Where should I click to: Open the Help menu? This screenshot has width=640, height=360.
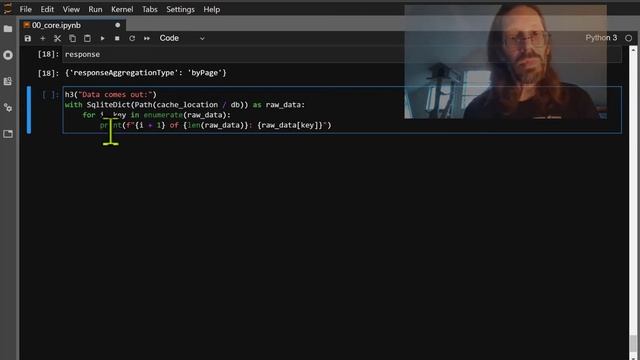[211, 9]
